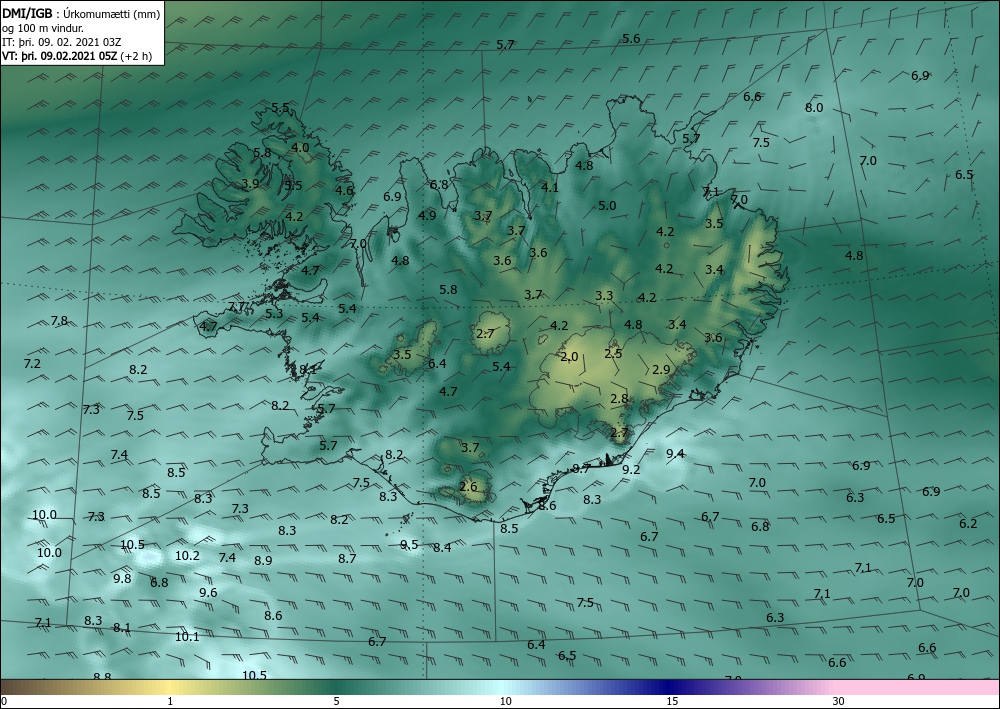Click the '8.4' value on the map
This screenshot has height=709, width=1000.
click(442, 547)
